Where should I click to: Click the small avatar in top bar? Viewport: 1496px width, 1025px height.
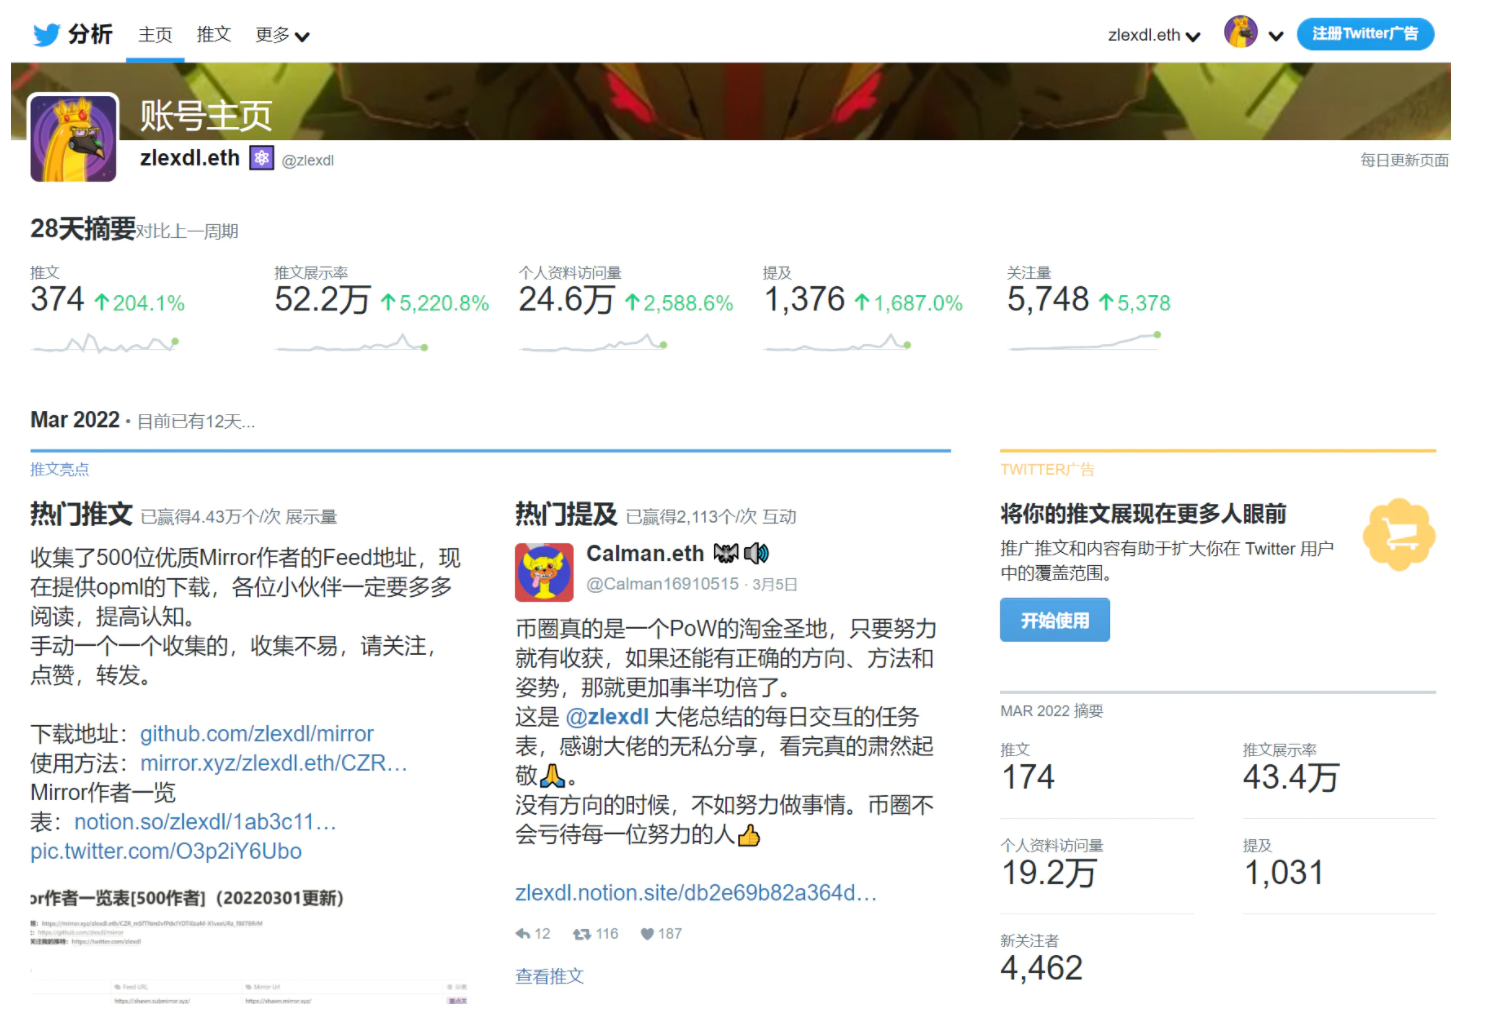point(1241,33)
